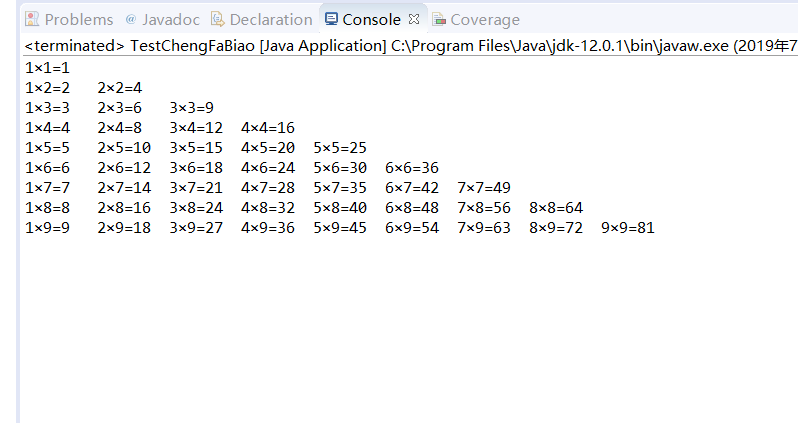Place cursor on the 8×8=64 entry
The image size is (798, 423).
pos(556,208)
